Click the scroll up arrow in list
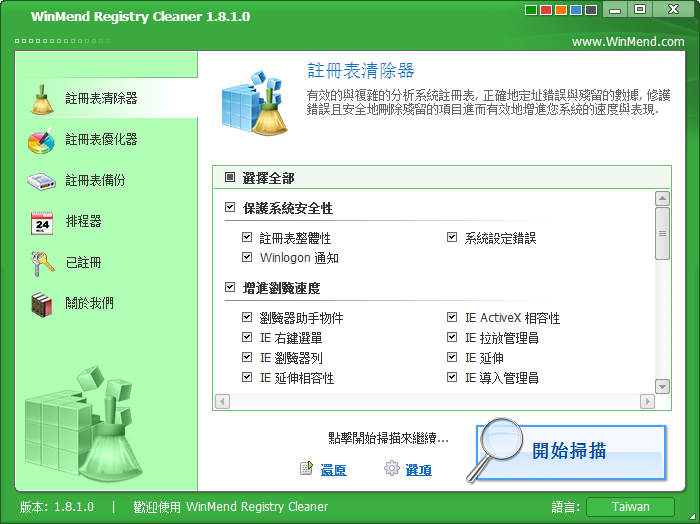 coord(662,198)
